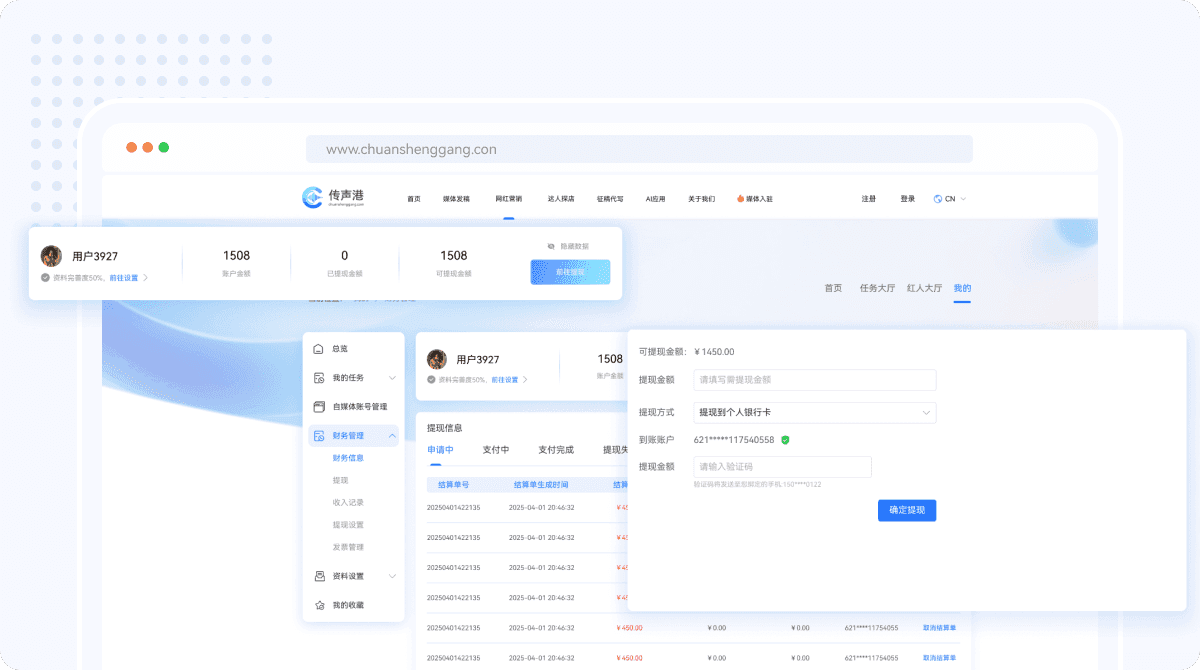
Task: Click the 传声港 logo icon
Action: click(314, 198)
